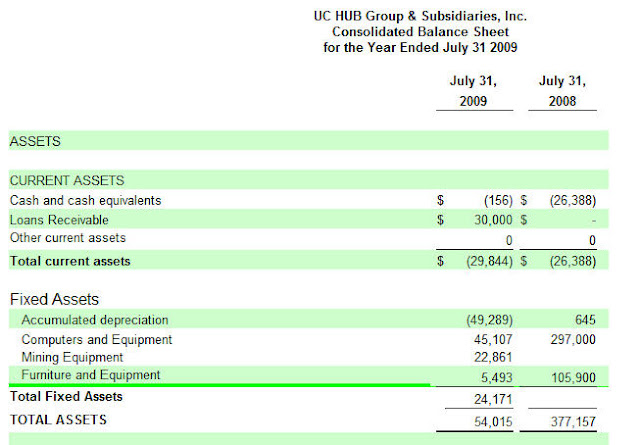Select 'Mining Equipment' label
The height and width of the screenshot is (445, 640).
click(x=72, y=358)
